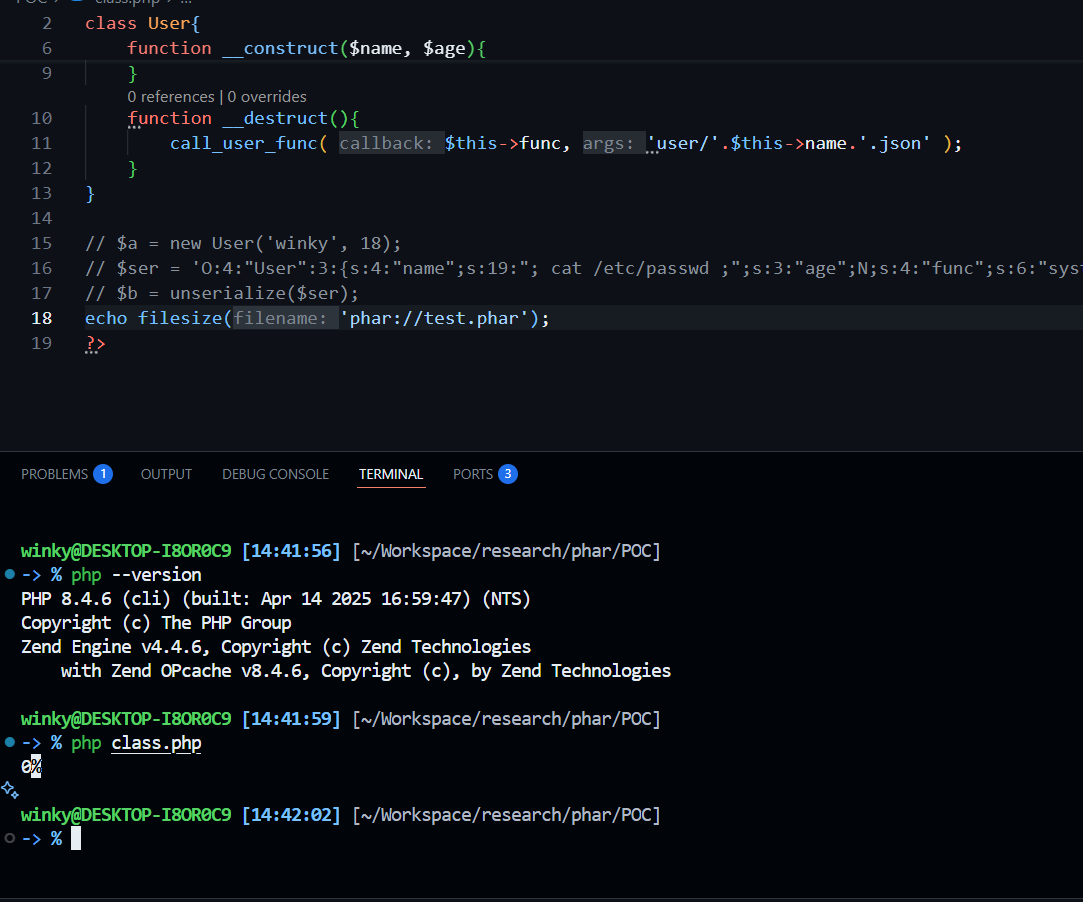Open the DEBUG CONSOLE tab
Screen dimensions: 1083x902
275,474
